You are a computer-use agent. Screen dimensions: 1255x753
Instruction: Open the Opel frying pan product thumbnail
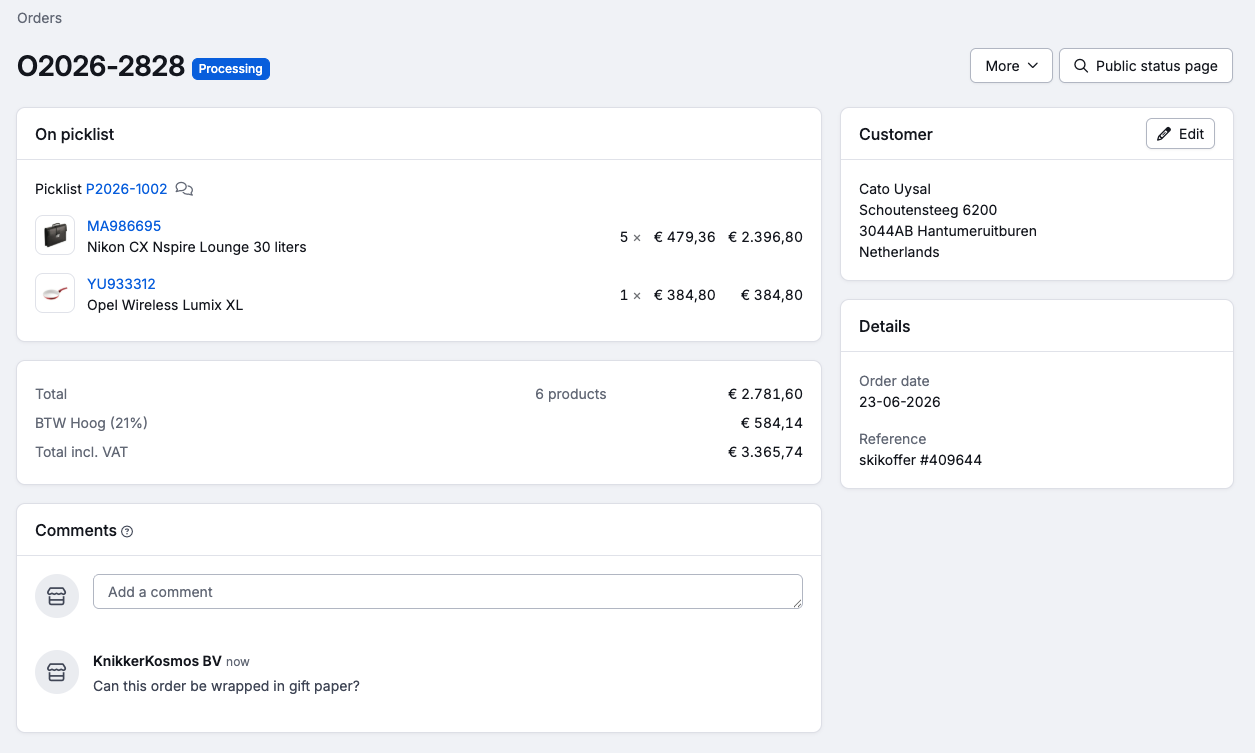55,293
